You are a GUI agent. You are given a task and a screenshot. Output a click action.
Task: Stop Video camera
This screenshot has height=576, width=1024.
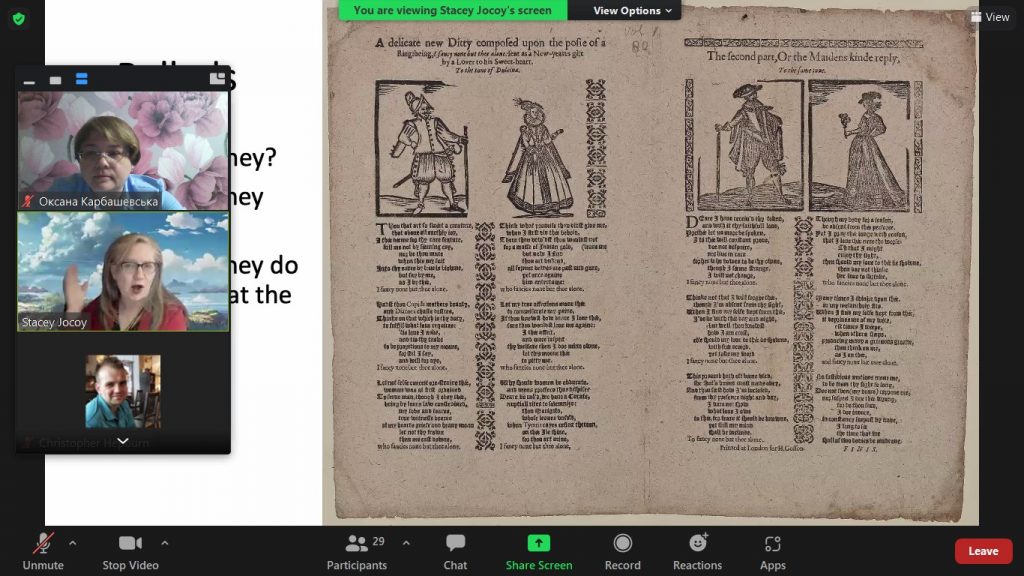(x=130, y=552)
